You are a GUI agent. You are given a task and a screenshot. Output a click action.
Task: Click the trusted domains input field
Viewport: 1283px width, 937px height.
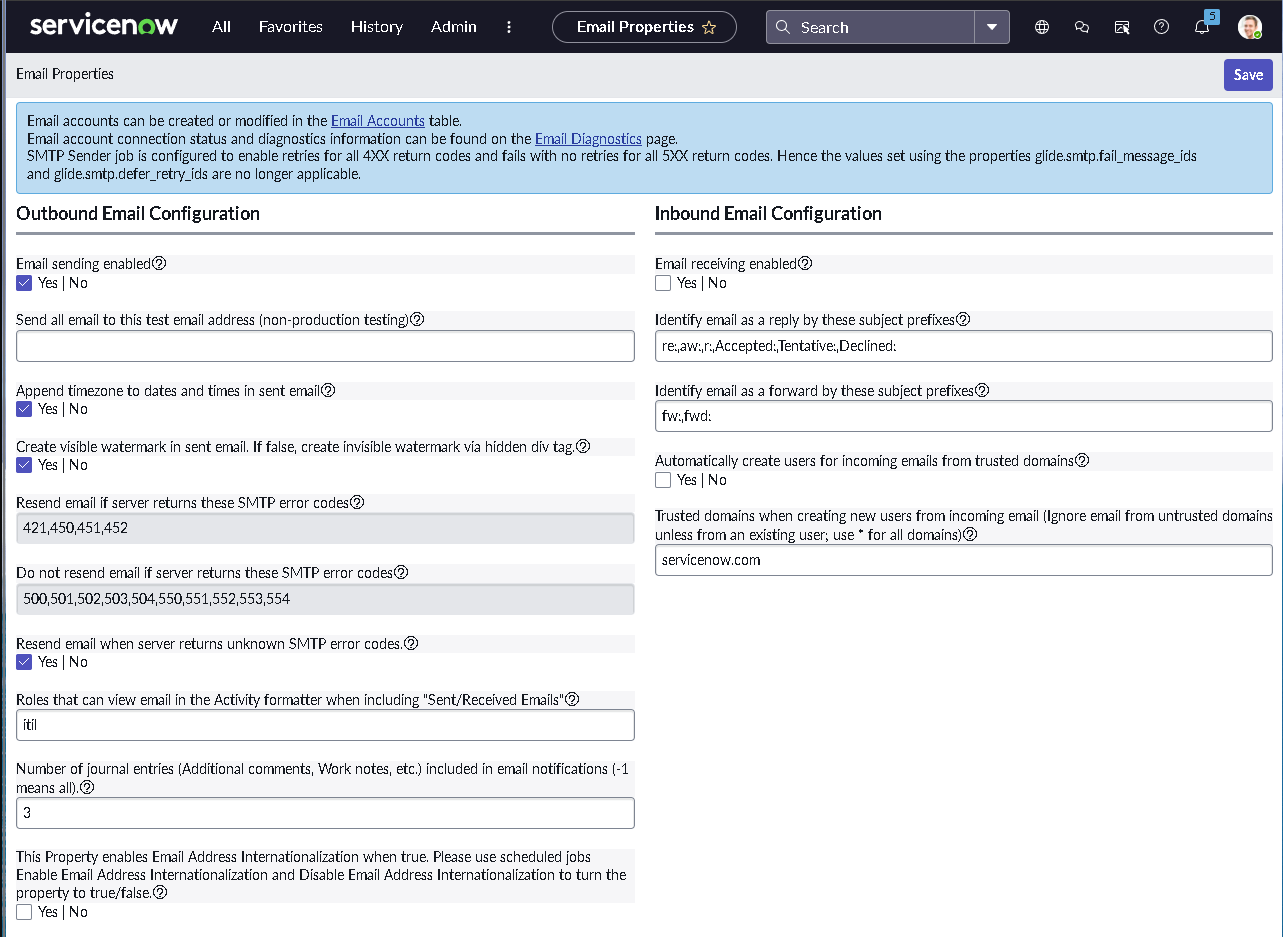(963, 560)
